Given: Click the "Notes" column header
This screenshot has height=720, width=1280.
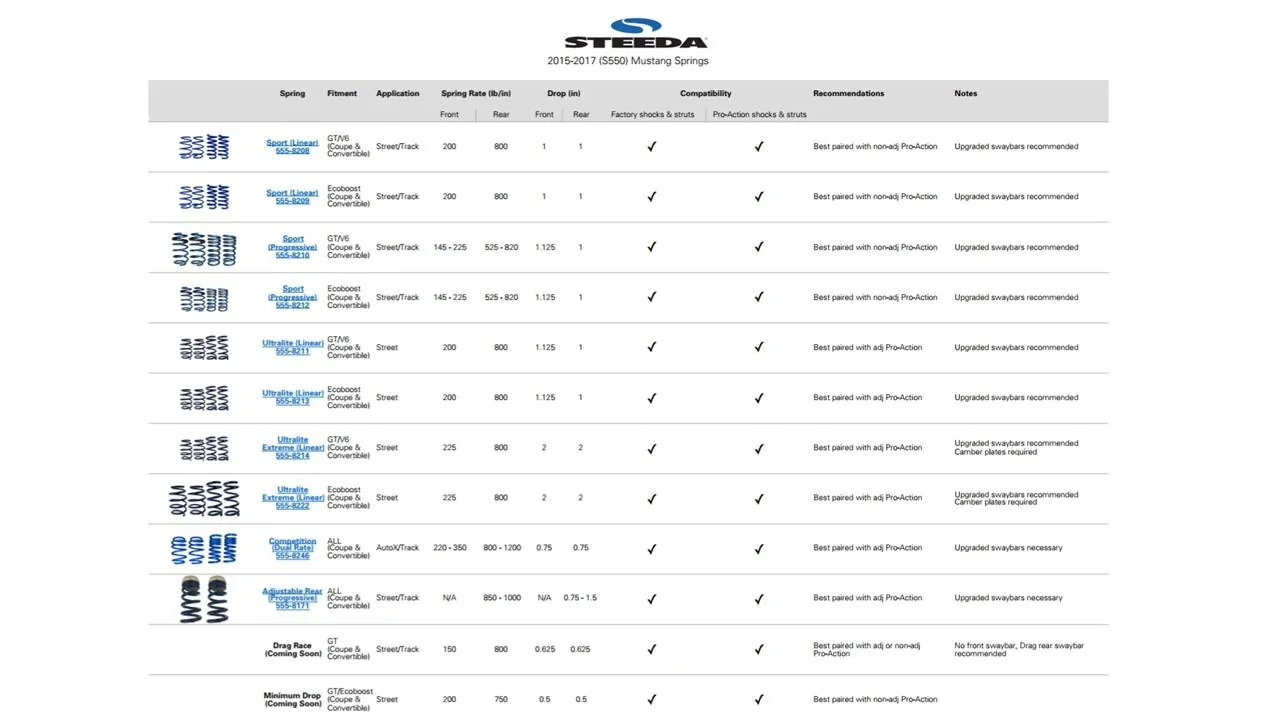Looking at the screenshot, I should tap(966, 94).
